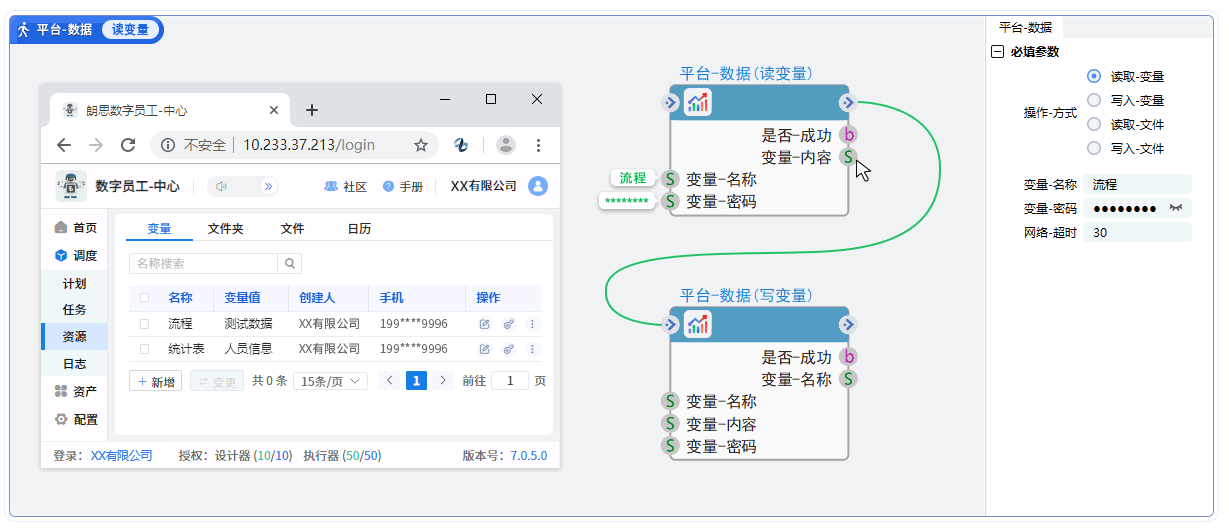The width and height of the screenshot is (1229, 530).
Task: Click the user avatar beside XX有限公司
Action: coord(538,186)
